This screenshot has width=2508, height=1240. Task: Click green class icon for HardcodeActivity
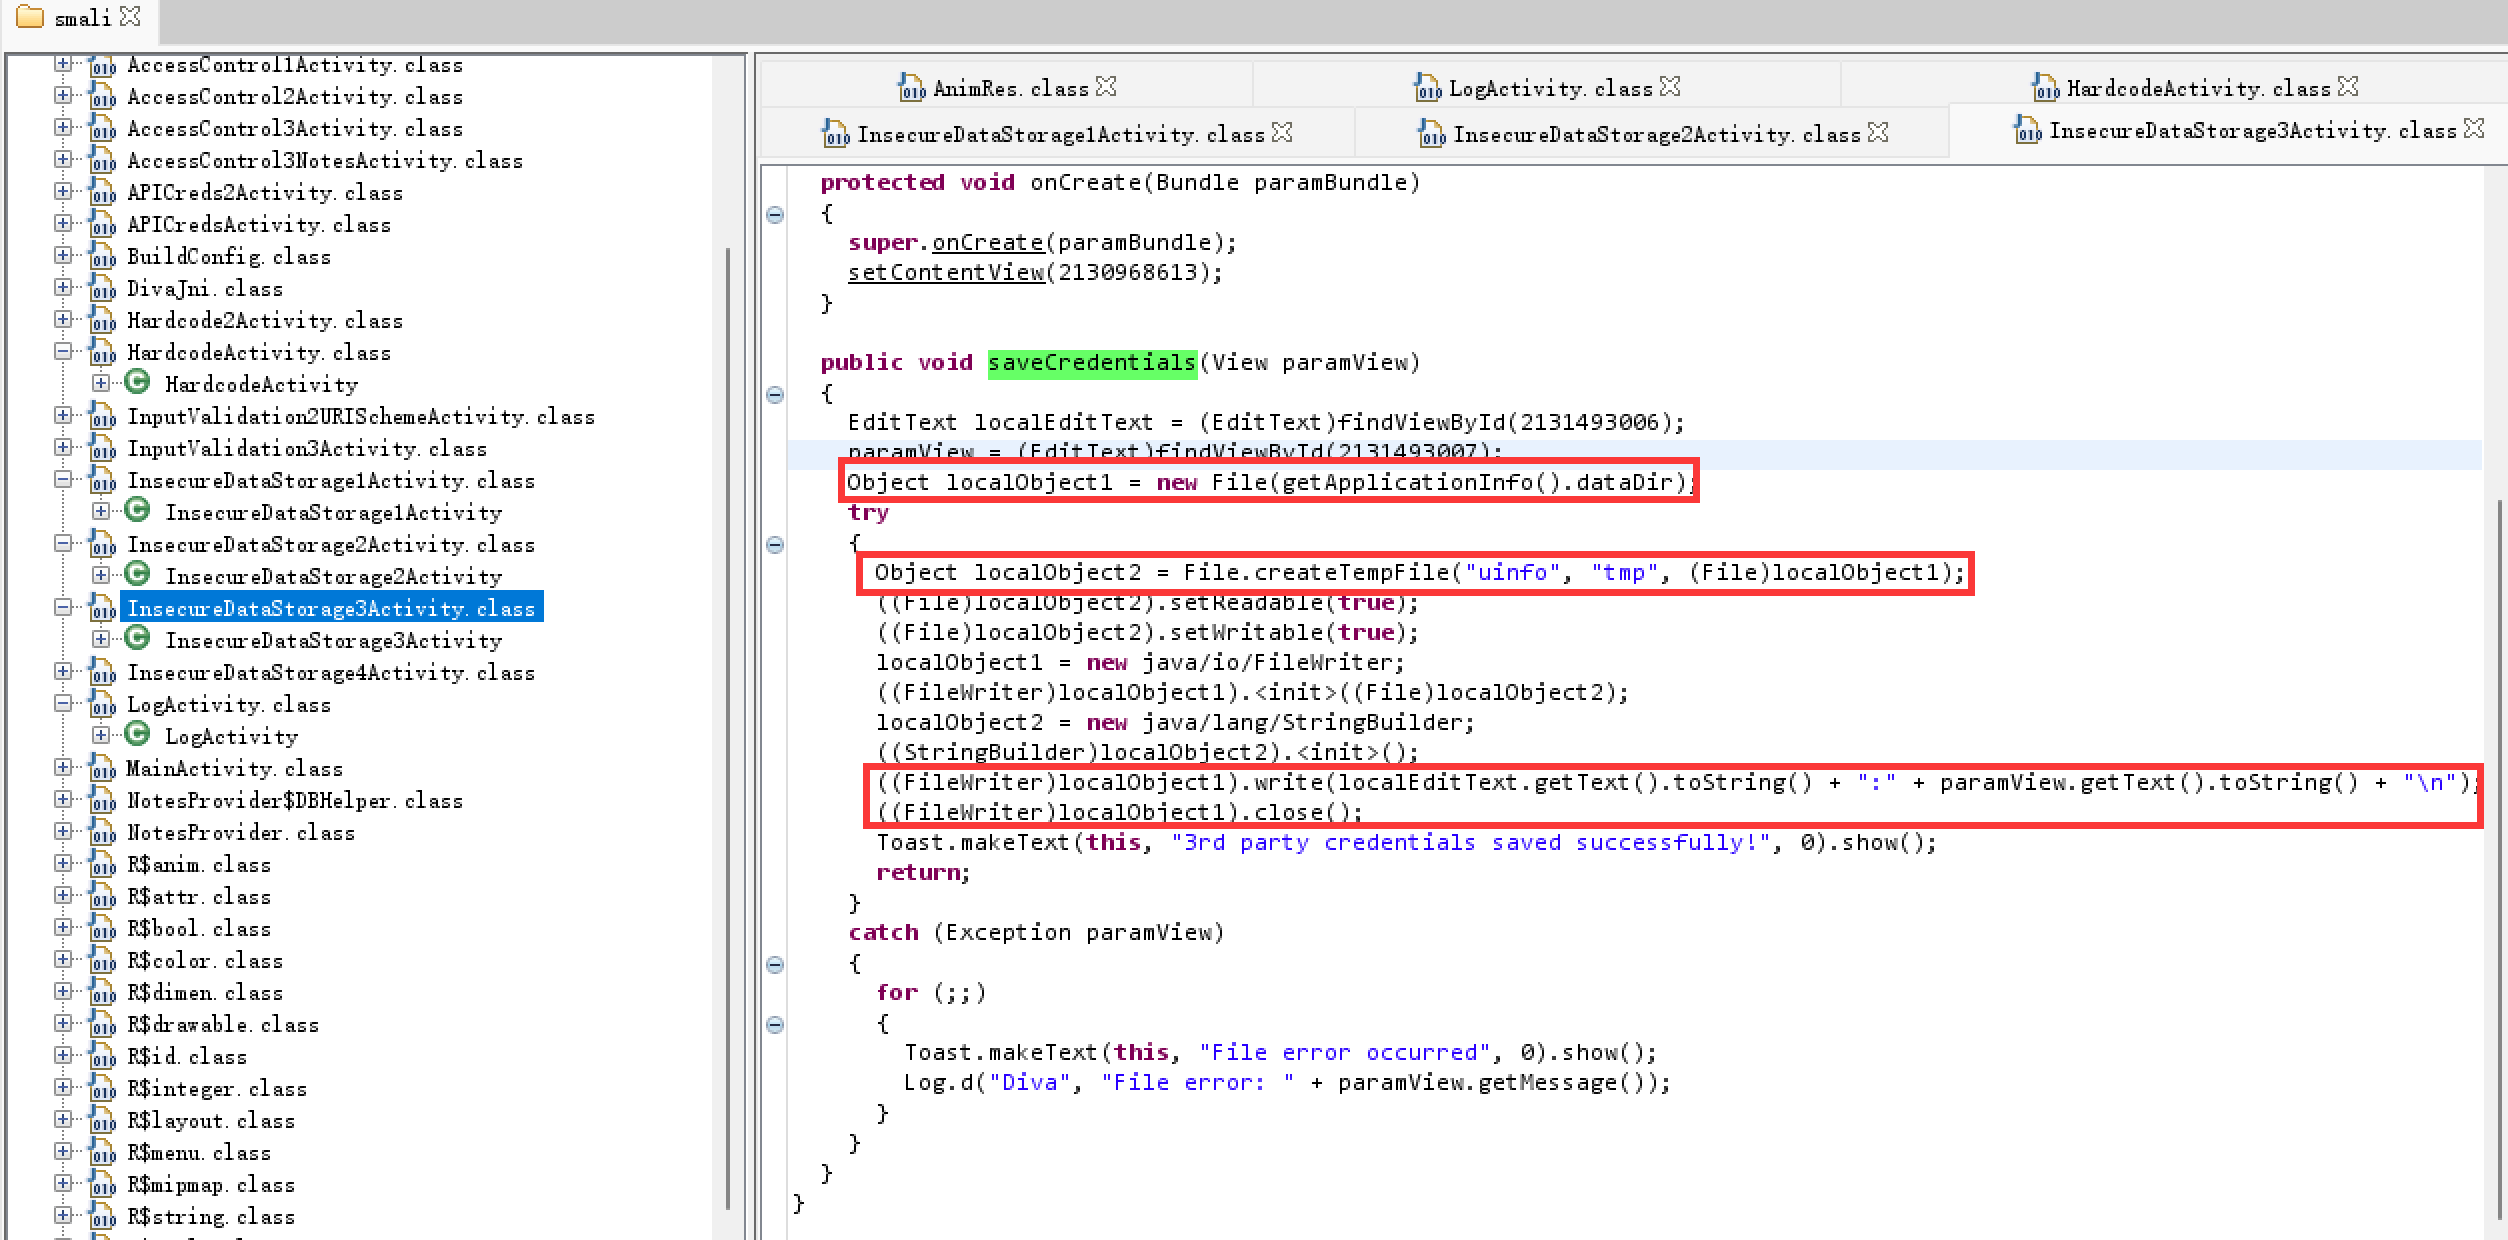click(137, 383)
